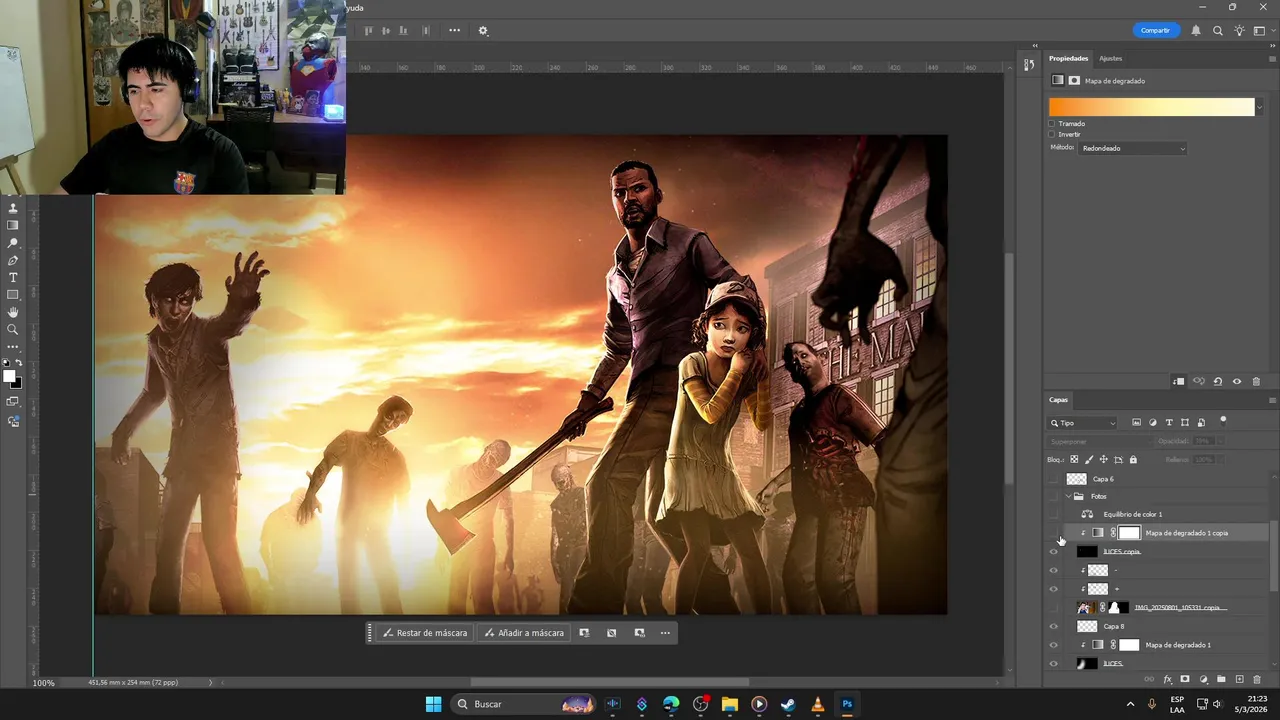Open the Edit Toolbar three-dots menu
The height and width of the screenshot is (720, 1280).
click(x=13, y=347)
